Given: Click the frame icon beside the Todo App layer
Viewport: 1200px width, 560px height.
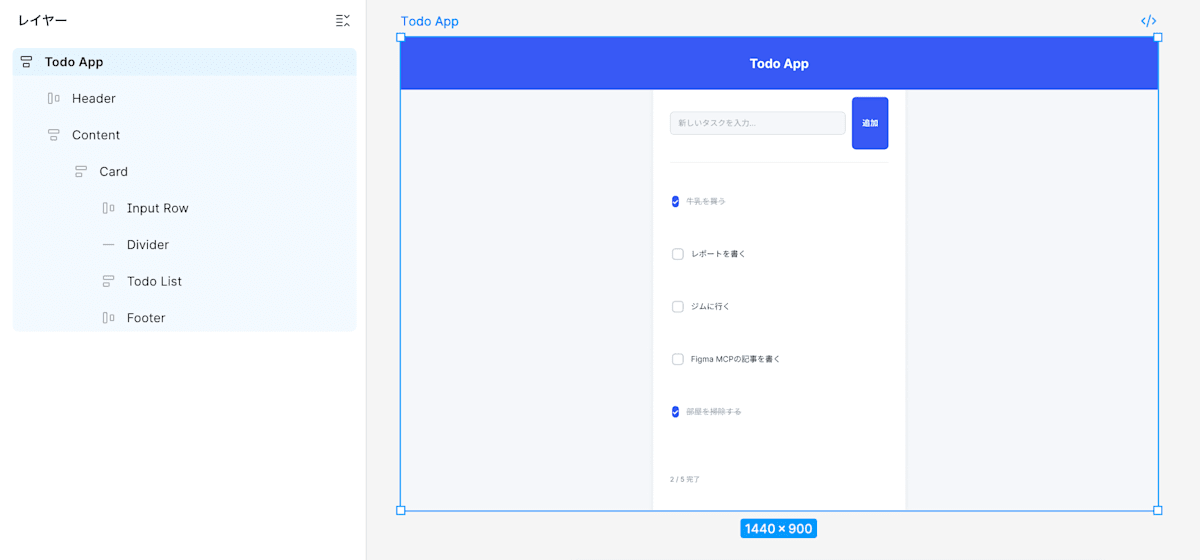Looking at the screenshot, I should 26,62.
